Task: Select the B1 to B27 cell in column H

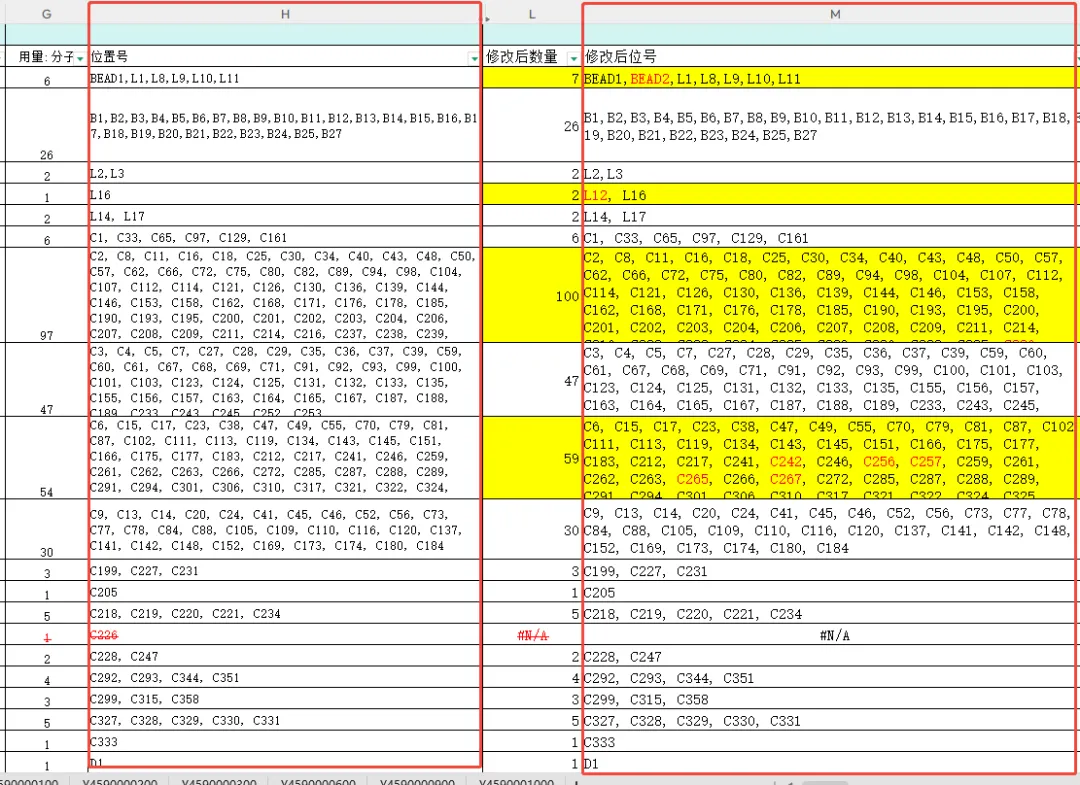Action: click(x=285, y=125)
